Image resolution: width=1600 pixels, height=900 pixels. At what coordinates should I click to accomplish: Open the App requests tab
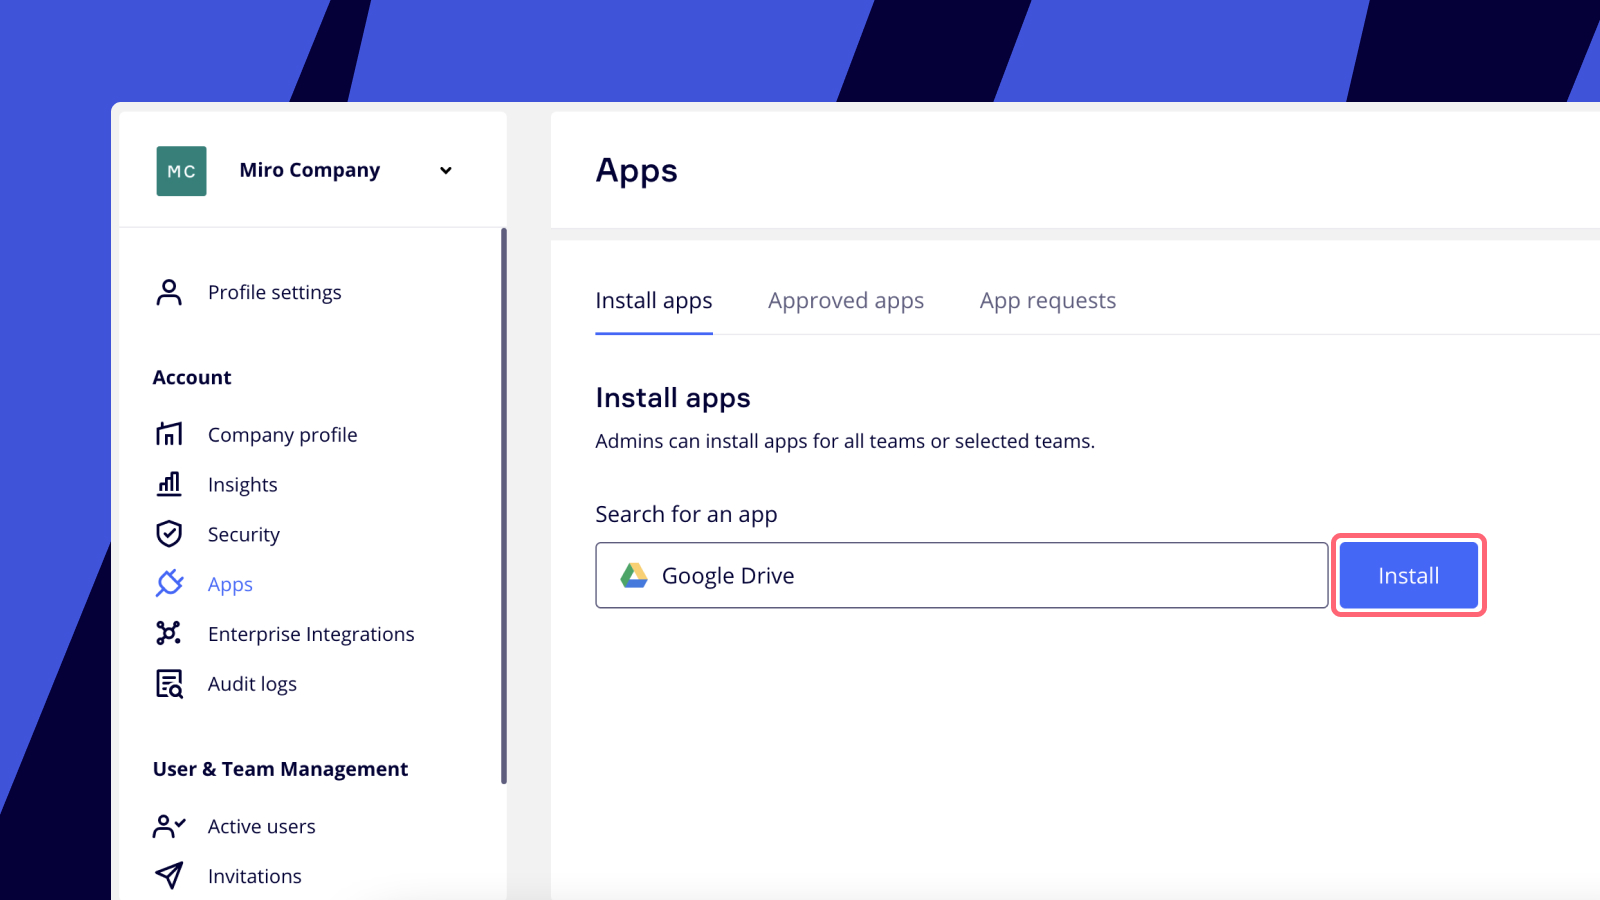point(1047,301)
